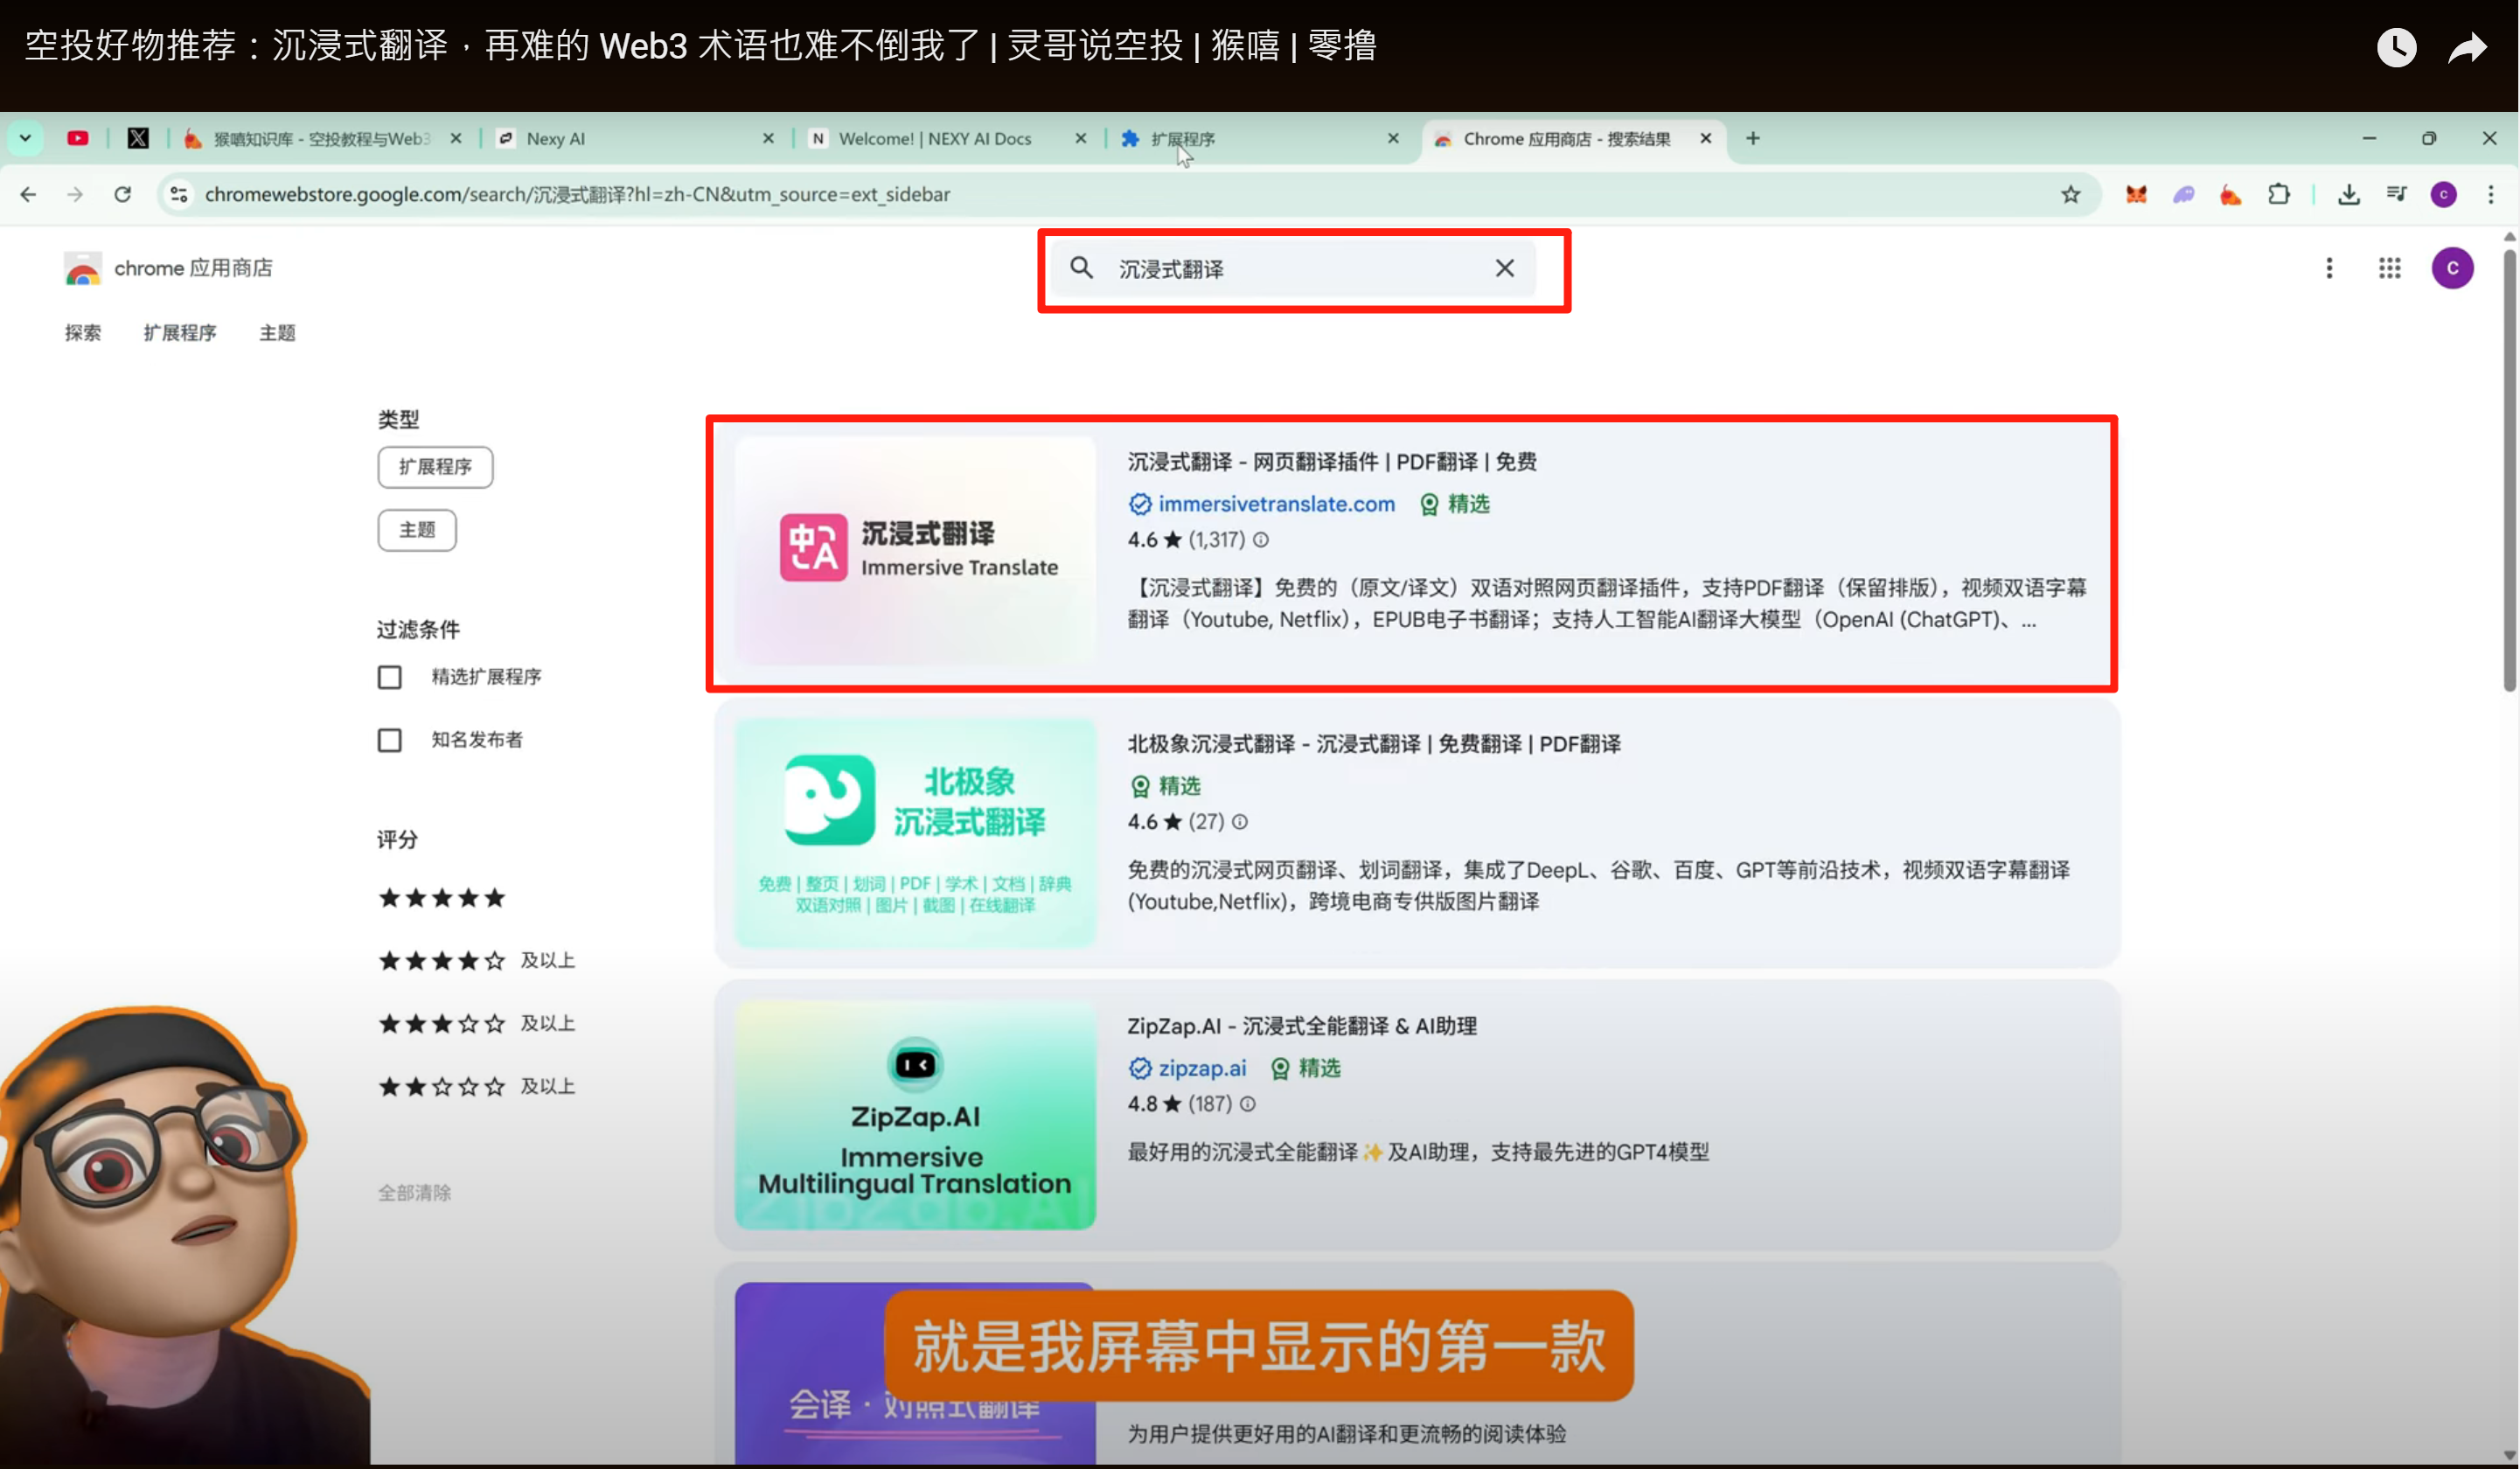2520x1469 pixels.
Task: Close the Chrome 应用商店 tab
Action: pos(1706,138)
